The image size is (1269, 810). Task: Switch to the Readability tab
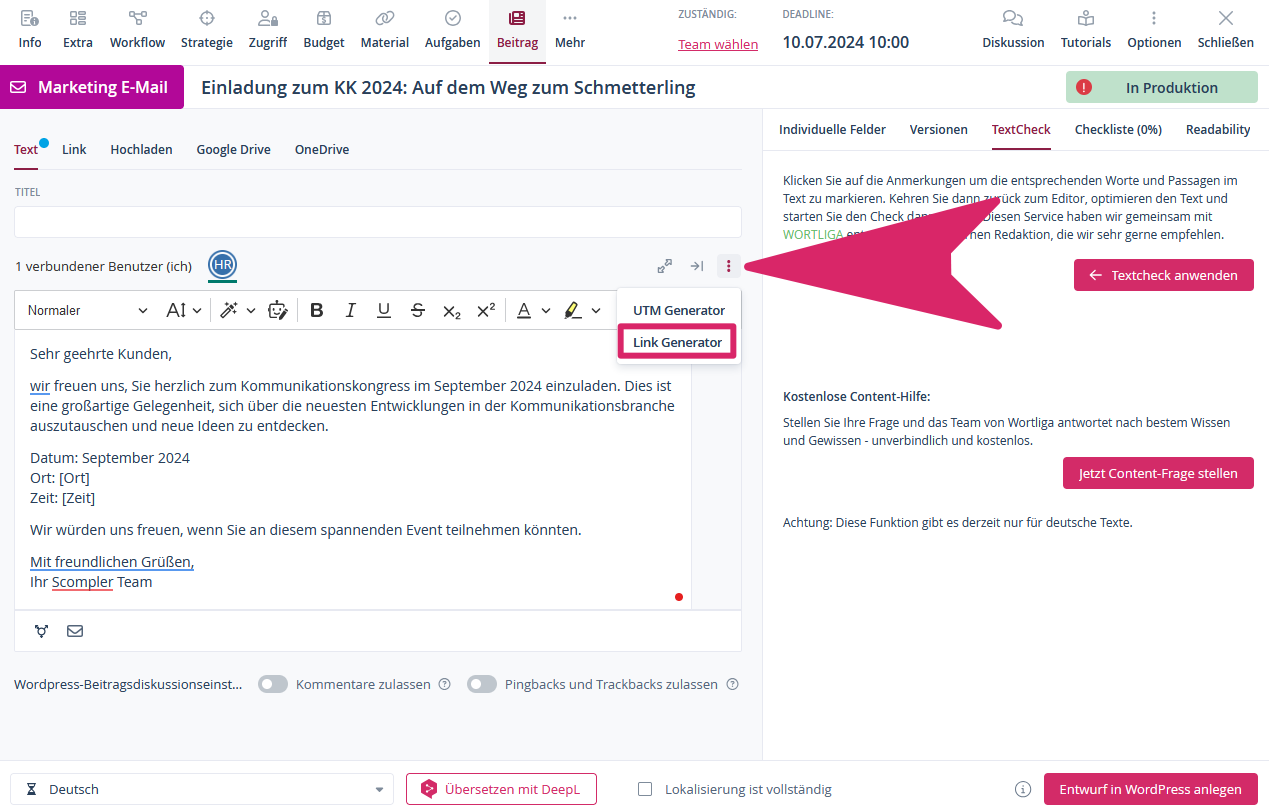coord(1217,129)
